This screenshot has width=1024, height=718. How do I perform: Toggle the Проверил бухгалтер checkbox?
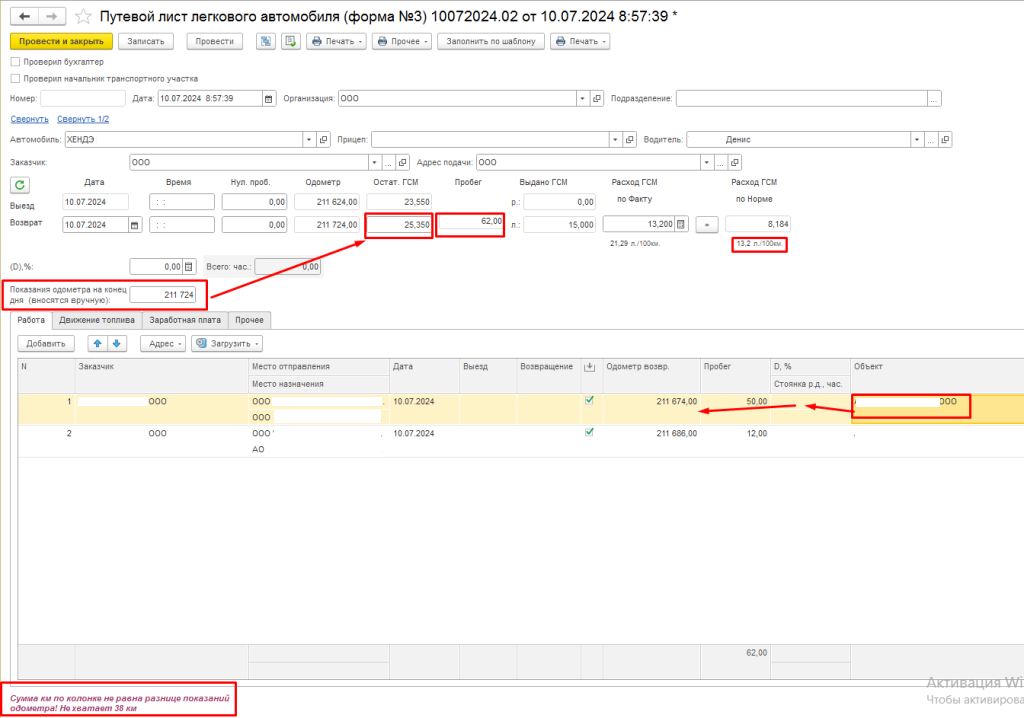[15, 62]
